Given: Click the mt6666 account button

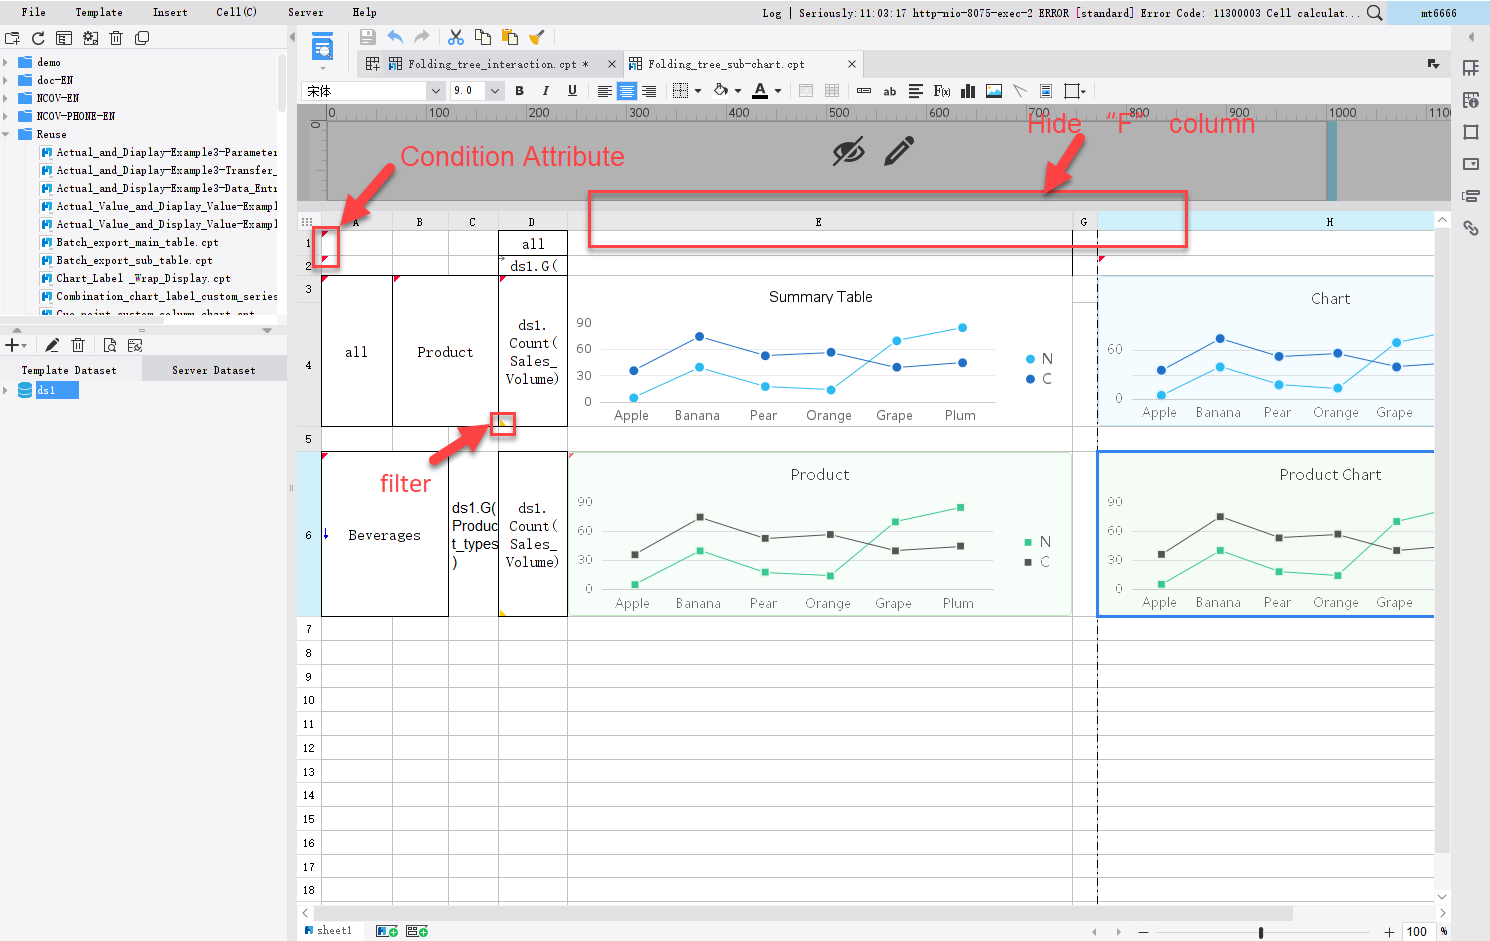Looking at the screenshot, I should (x=1438, y=13).
